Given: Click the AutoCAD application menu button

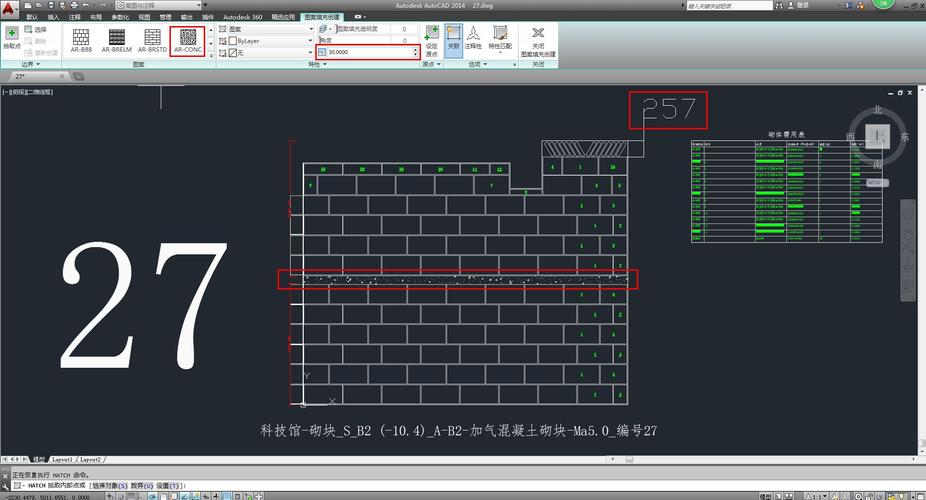Looking at the screenshot, I should click(8, 8).
